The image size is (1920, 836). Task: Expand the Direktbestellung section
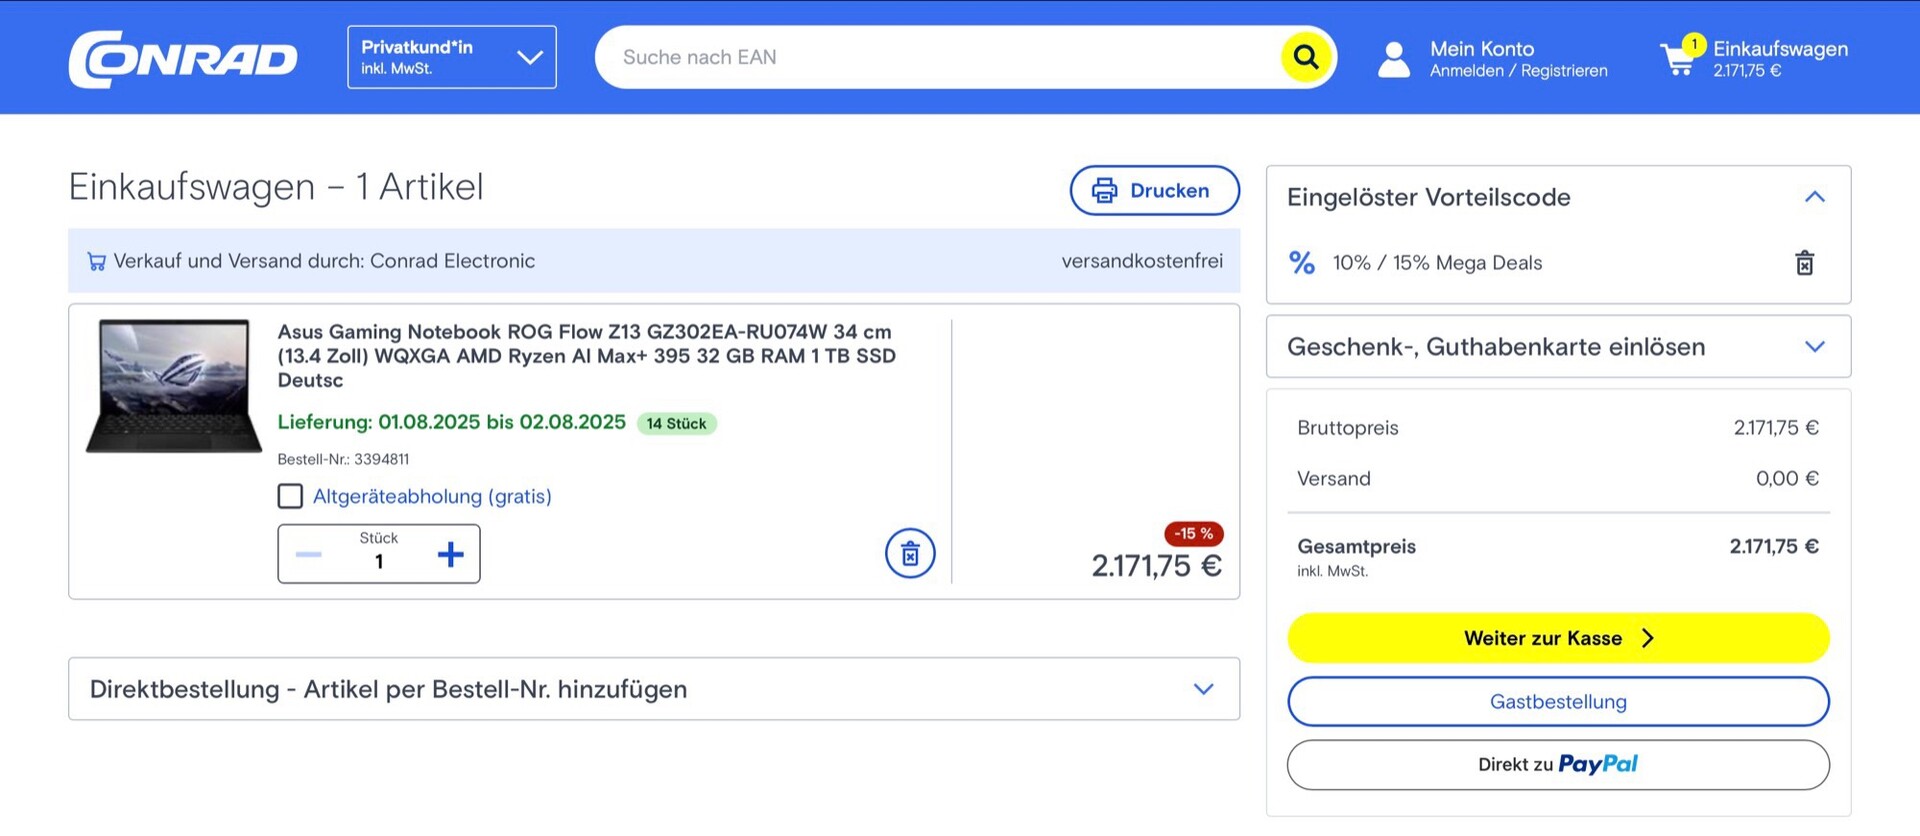tap(1203, 689)
